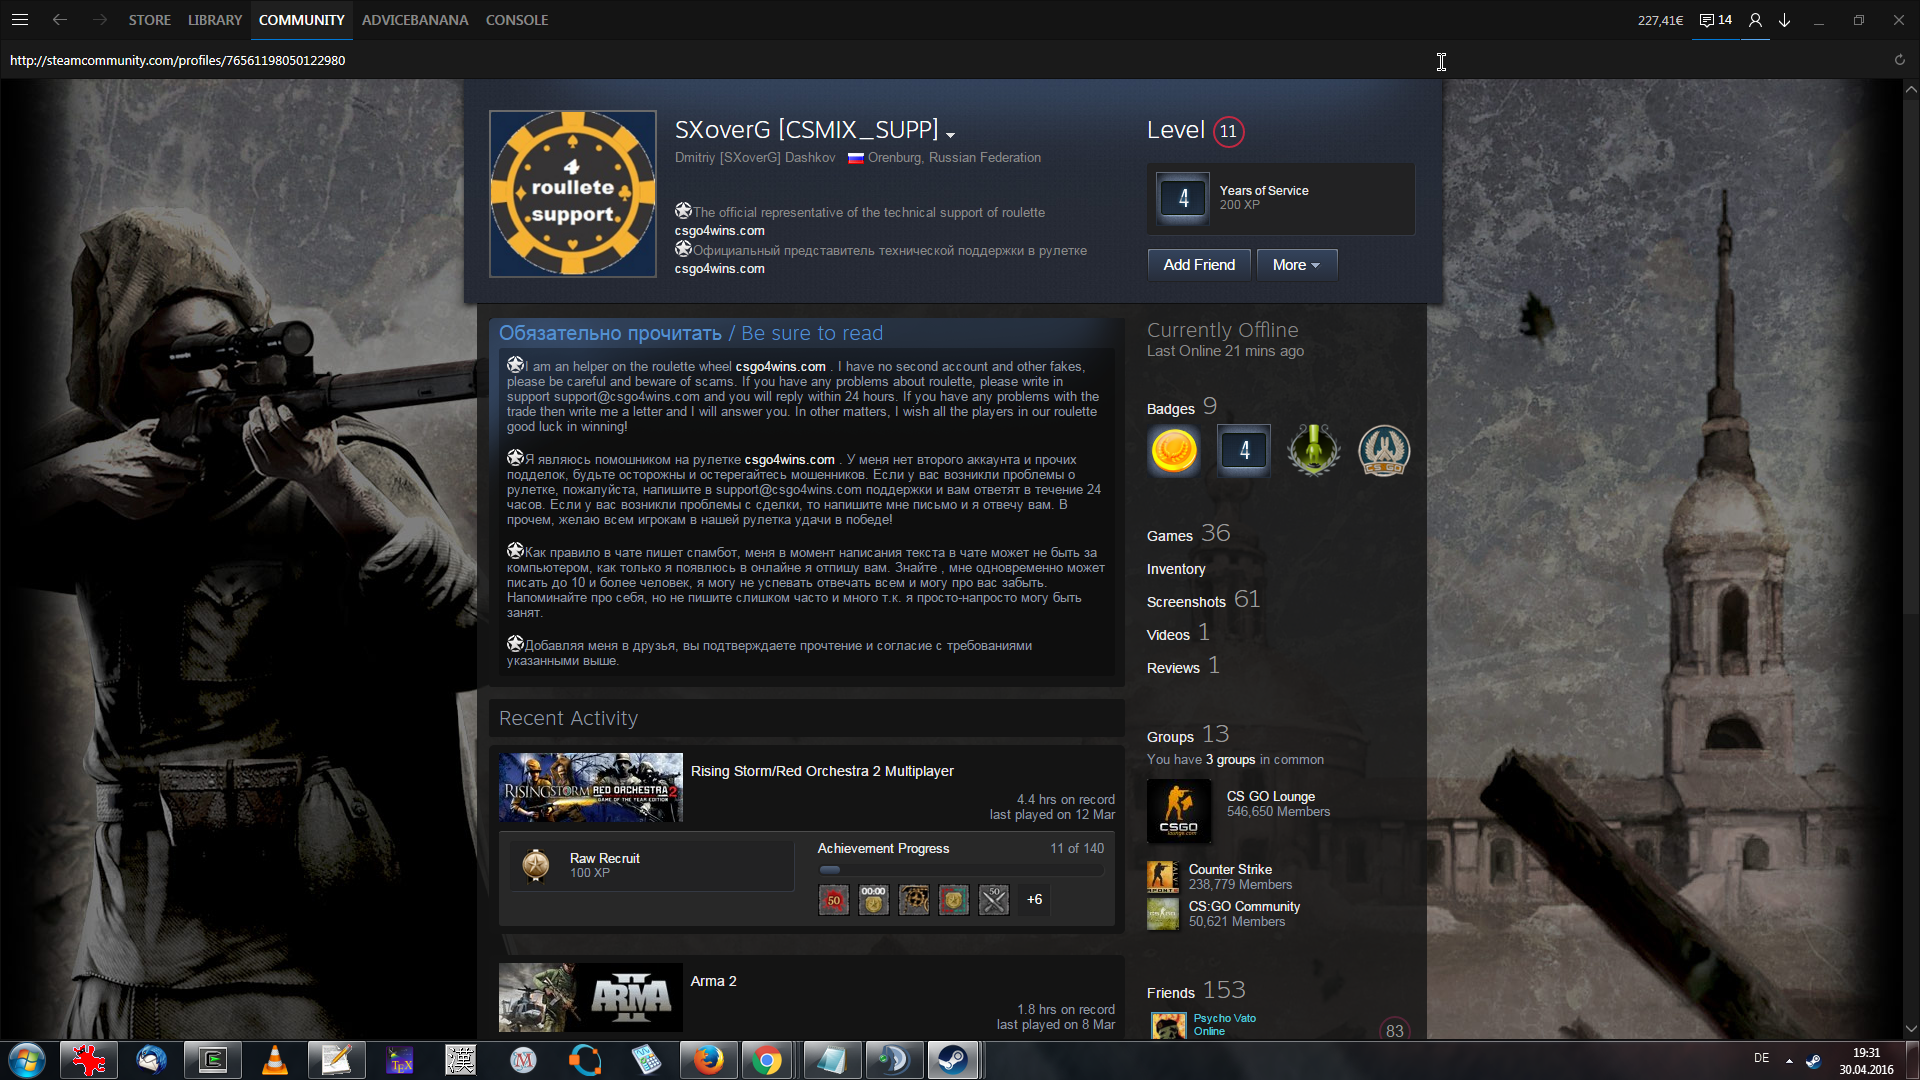The height and width of the screenshot is (1080, 1920).
Task: Click the notifications icon showing 14
Action: coord(1715,20)
